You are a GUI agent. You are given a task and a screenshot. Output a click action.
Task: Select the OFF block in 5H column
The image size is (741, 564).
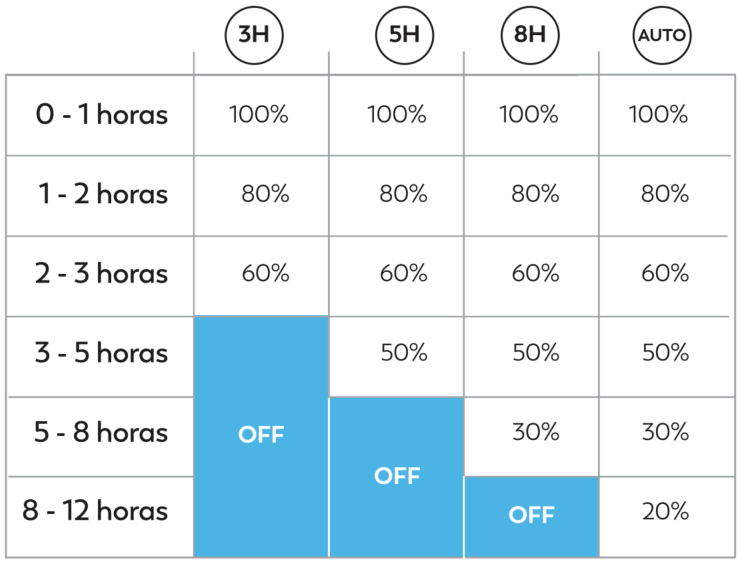[x=396, y=477]
